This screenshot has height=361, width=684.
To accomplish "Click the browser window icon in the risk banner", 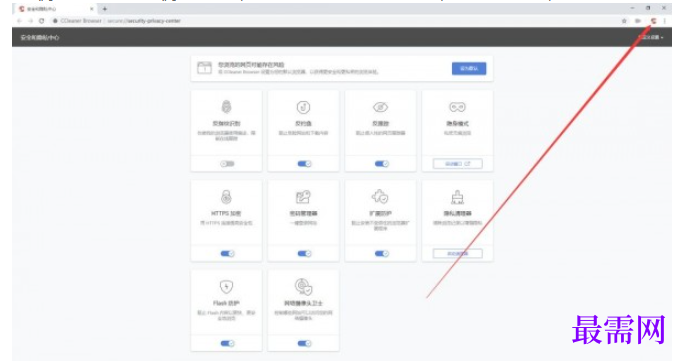I will [204, 68].
